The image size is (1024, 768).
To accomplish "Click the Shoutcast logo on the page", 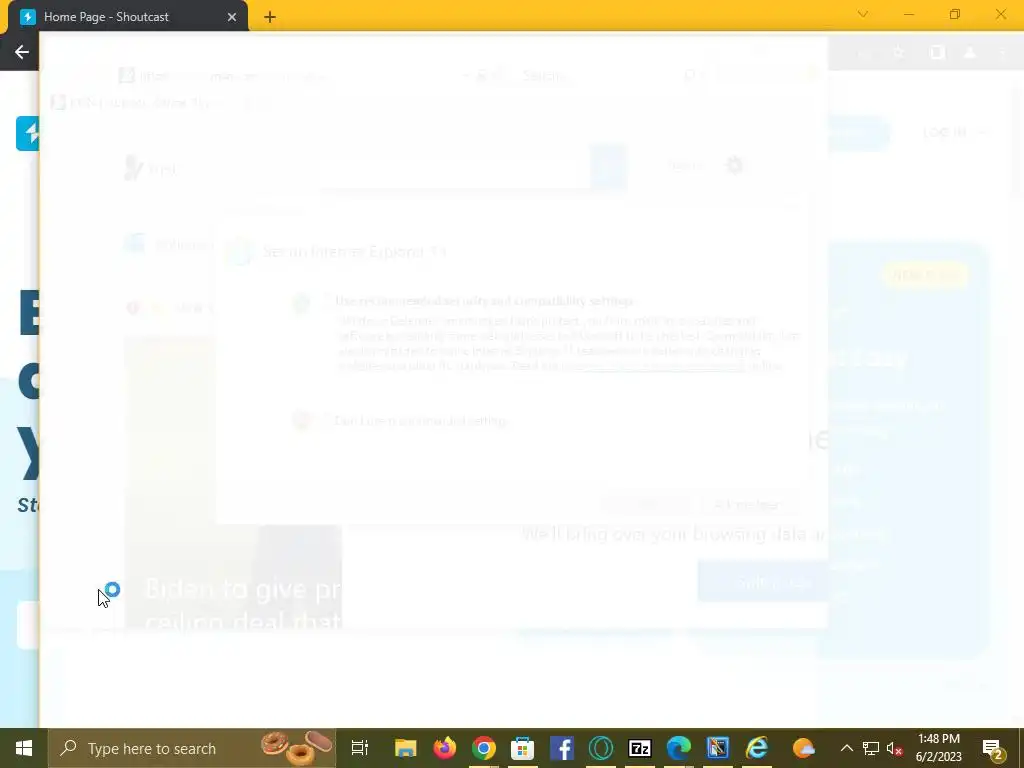I will tap(27, 133).
